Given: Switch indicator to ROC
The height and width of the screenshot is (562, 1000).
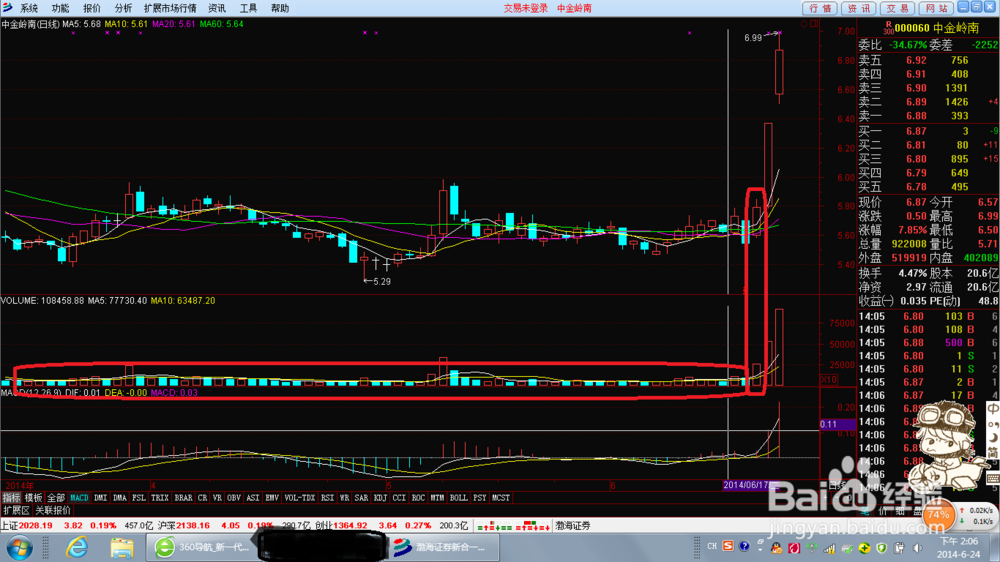Looking at the screenshot, I should (x=418, y=498).
